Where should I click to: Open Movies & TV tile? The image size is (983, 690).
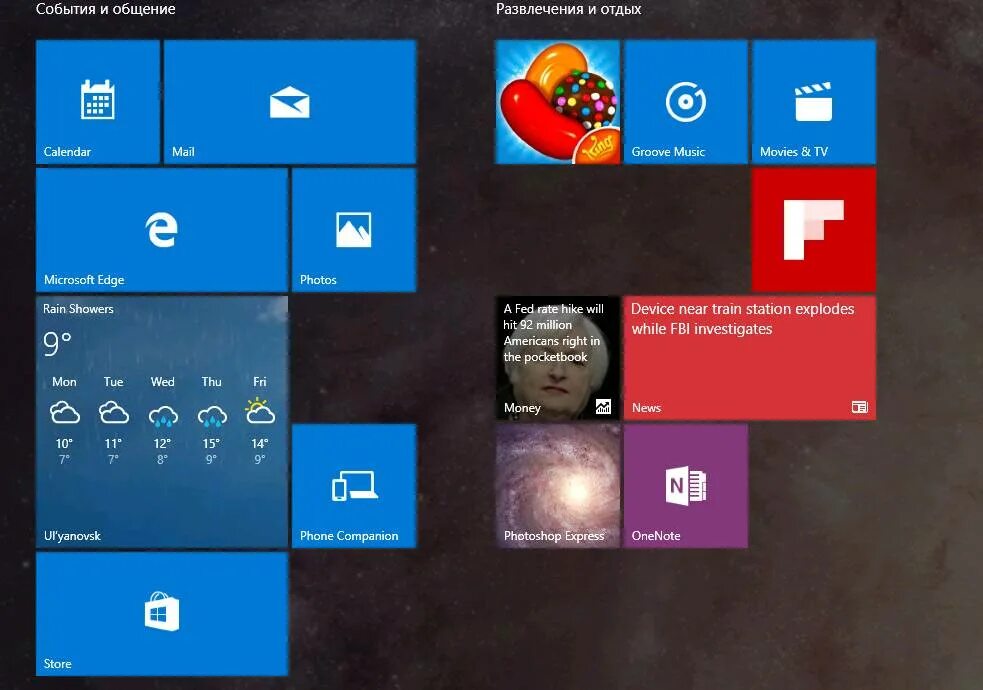(814, 102)
